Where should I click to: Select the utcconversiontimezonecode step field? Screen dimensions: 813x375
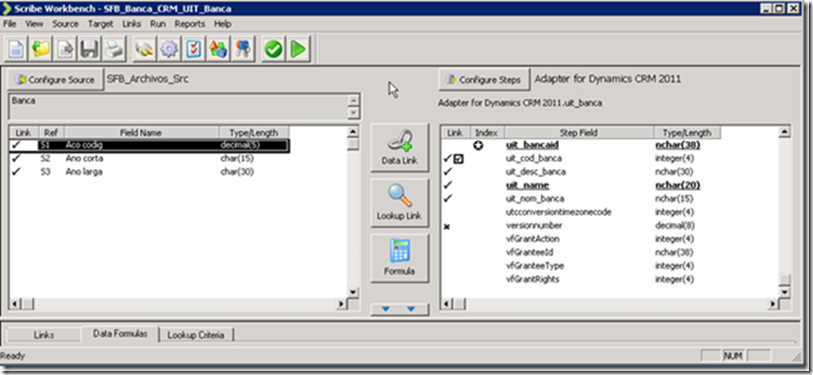pyautogui.click(x=558, y=212)
